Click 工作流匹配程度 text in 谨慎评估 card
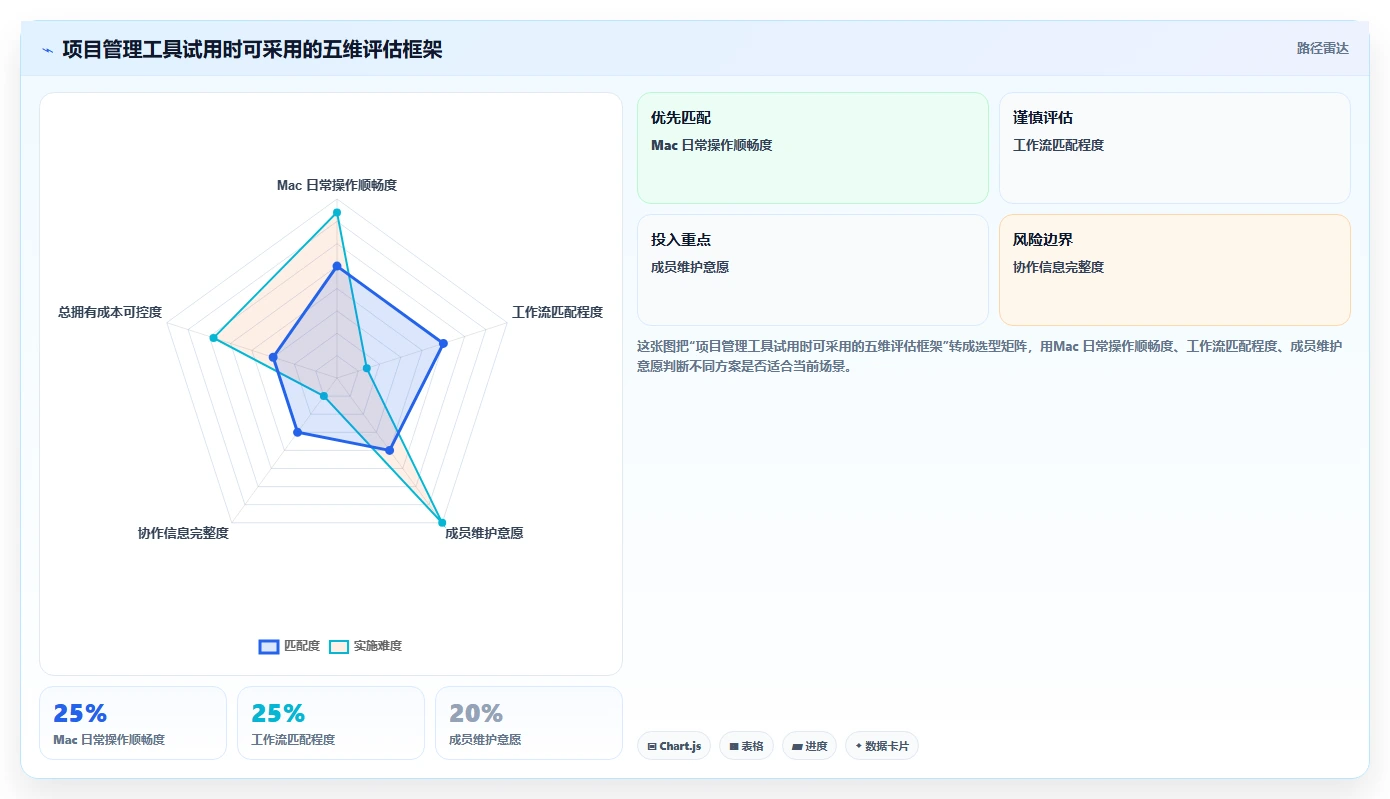 (1058, 145)
